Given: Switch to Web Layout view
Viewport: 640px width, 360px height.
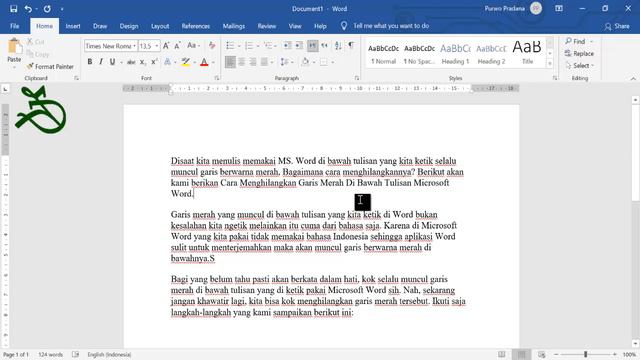Looking at the screenshot, I should click(x=542, y=354).
